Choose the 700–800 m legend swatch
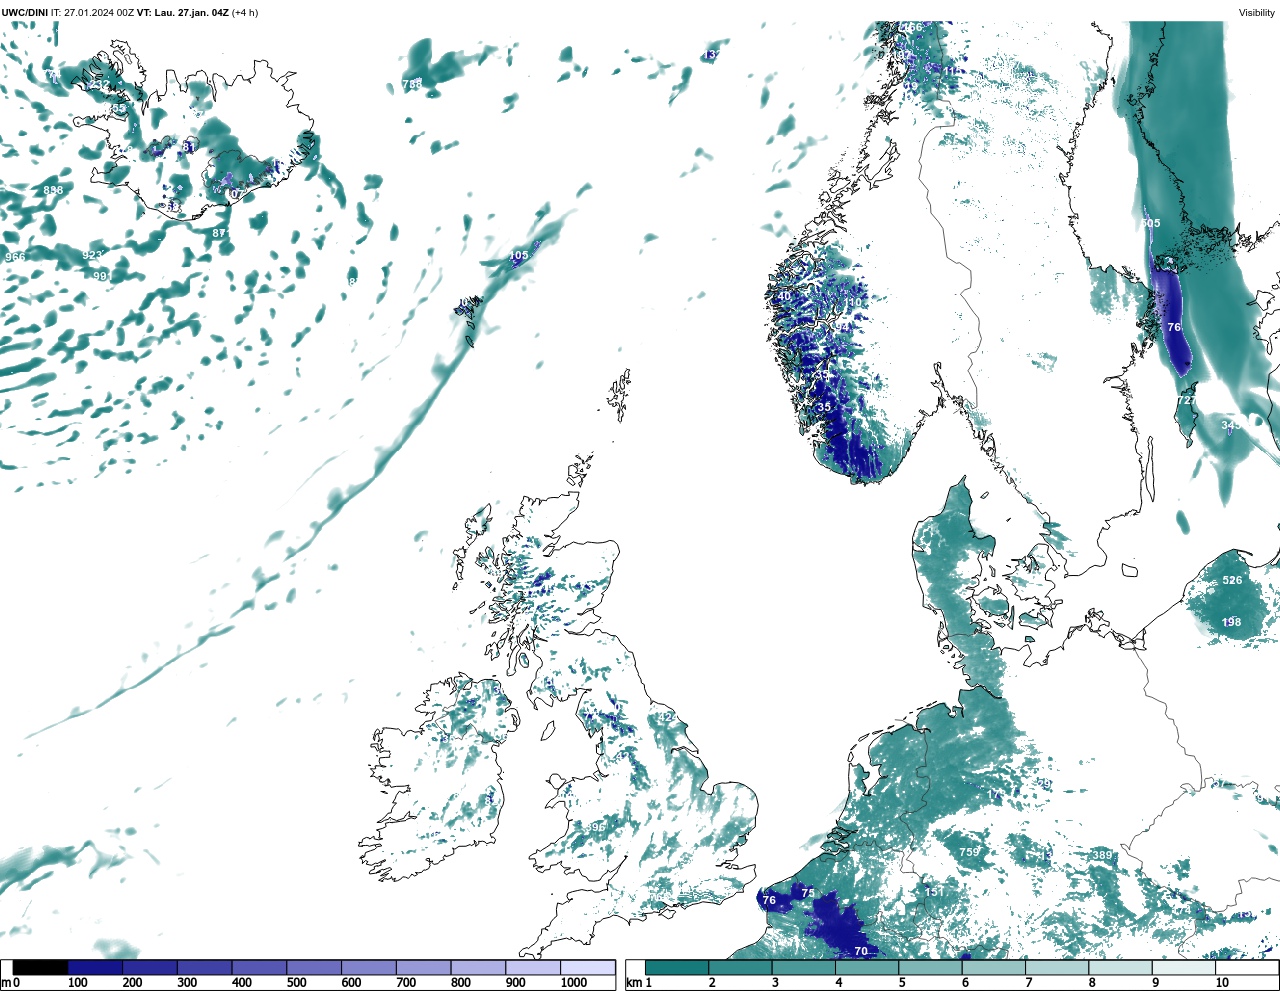The width and height of the screenshot is (1280, 991). point(423,967)
